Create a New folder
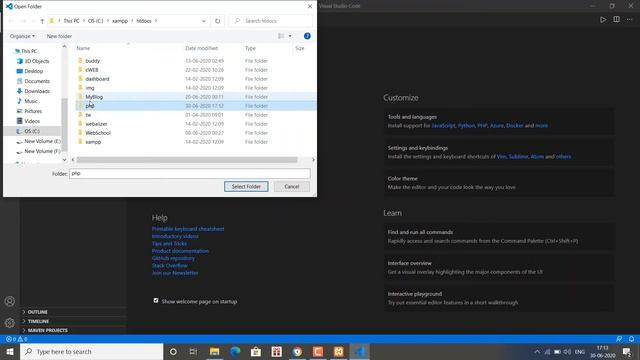 click(59, 36)
